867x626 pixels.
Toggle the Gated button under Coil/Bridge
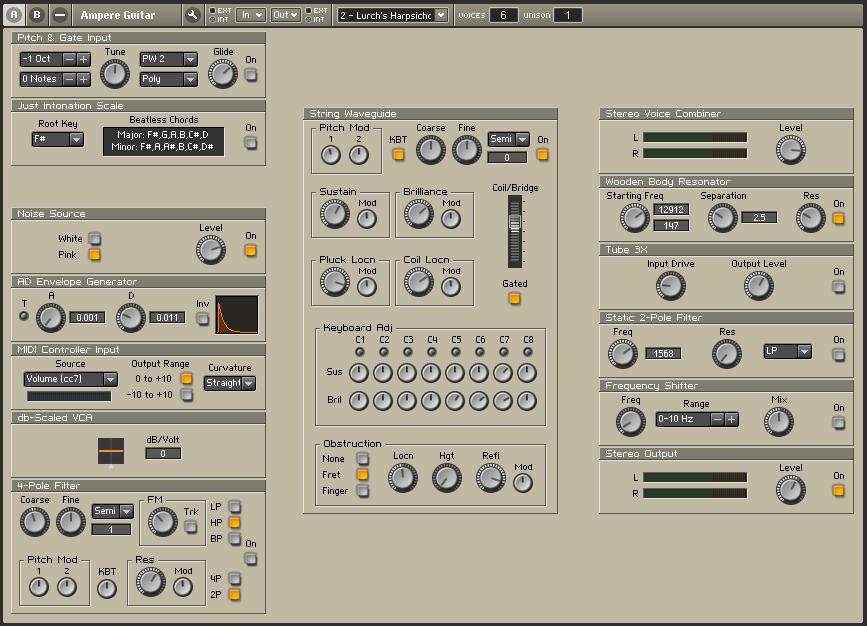tap(515, 298)
